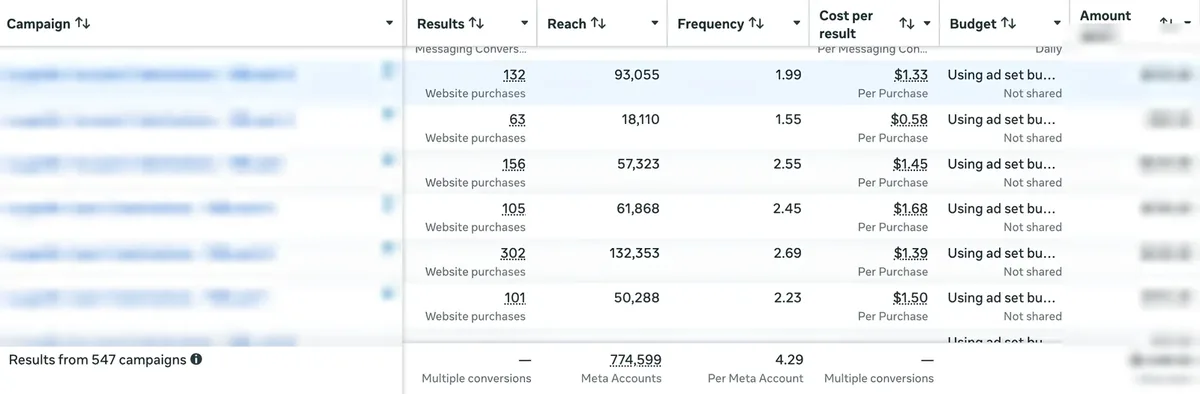Viewport: 1200px width, 394px height.
Task: Open the Reach column dropdown caret
Action: point(655,24)
